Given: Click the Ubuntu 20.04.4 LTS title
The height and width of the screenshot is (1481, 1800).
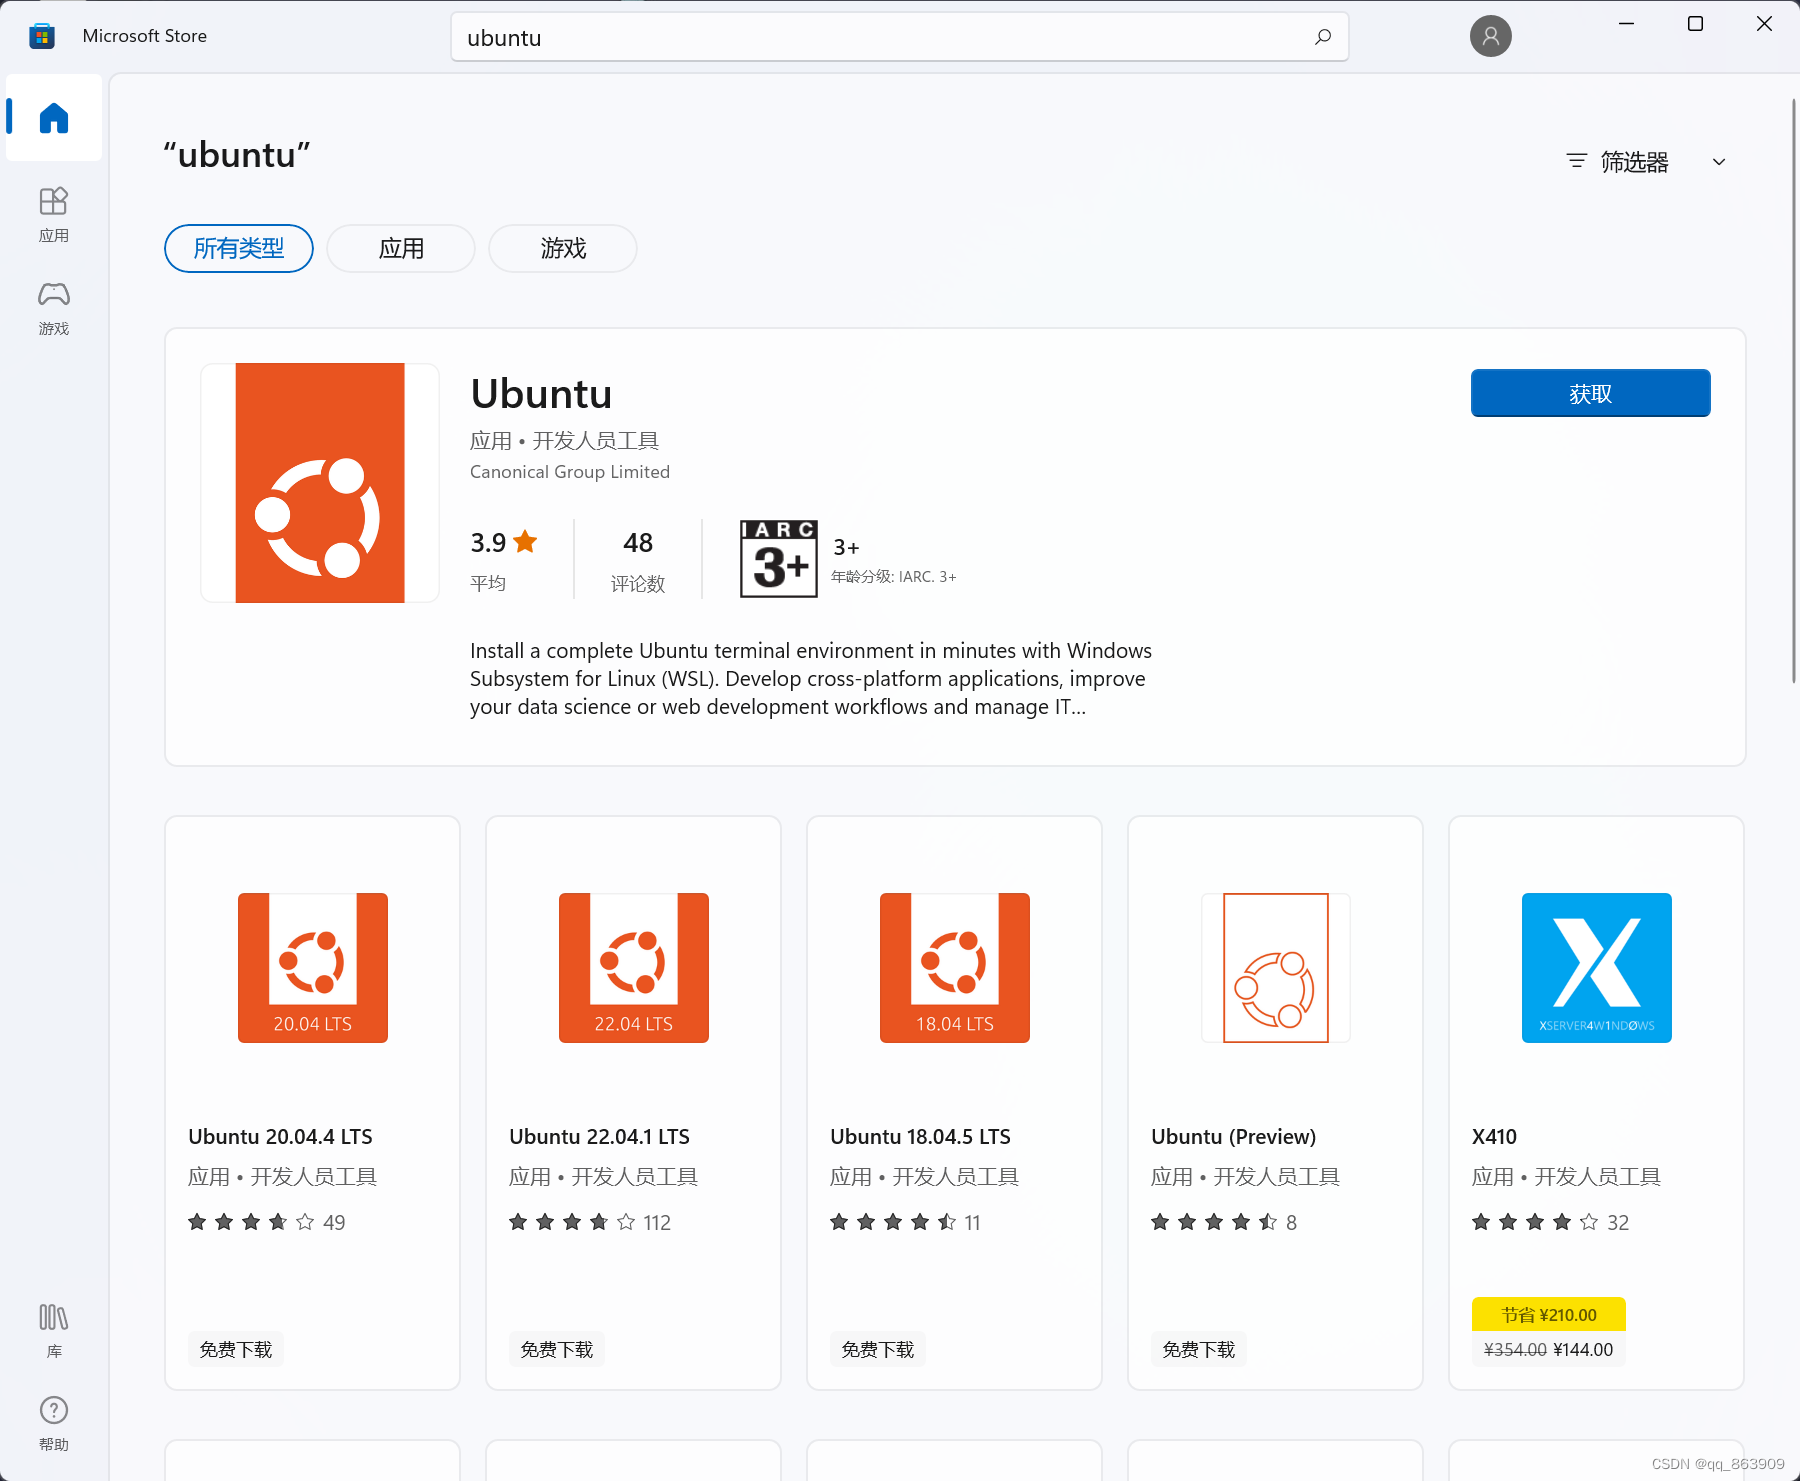Looking at the screenshot, I should [280, 1137].
